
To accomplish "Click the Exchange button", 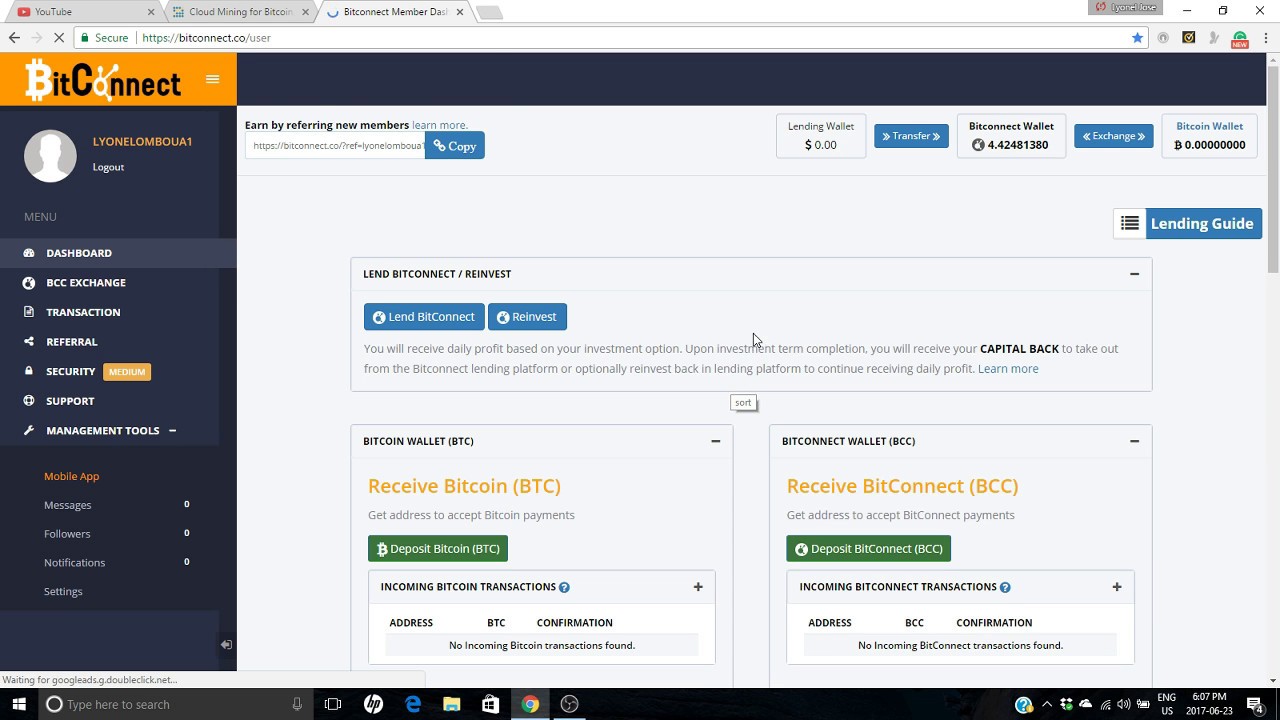I will pos(1113,136).
